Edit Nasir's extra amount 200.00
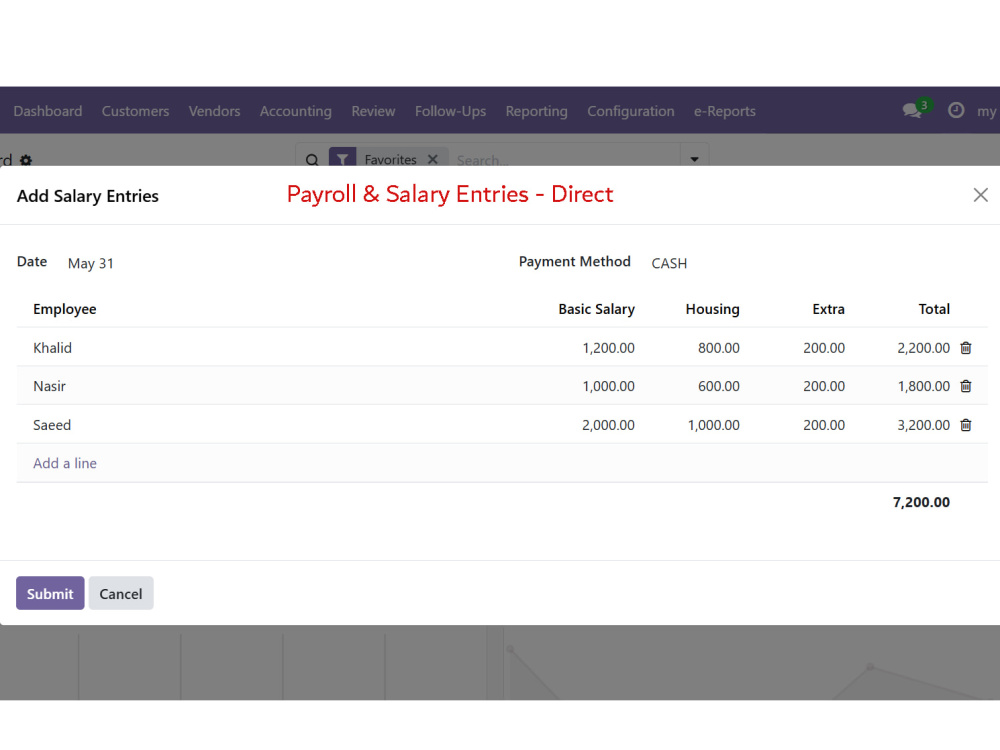The width and height of the screenshot is (1000, 750). [824, 386]
